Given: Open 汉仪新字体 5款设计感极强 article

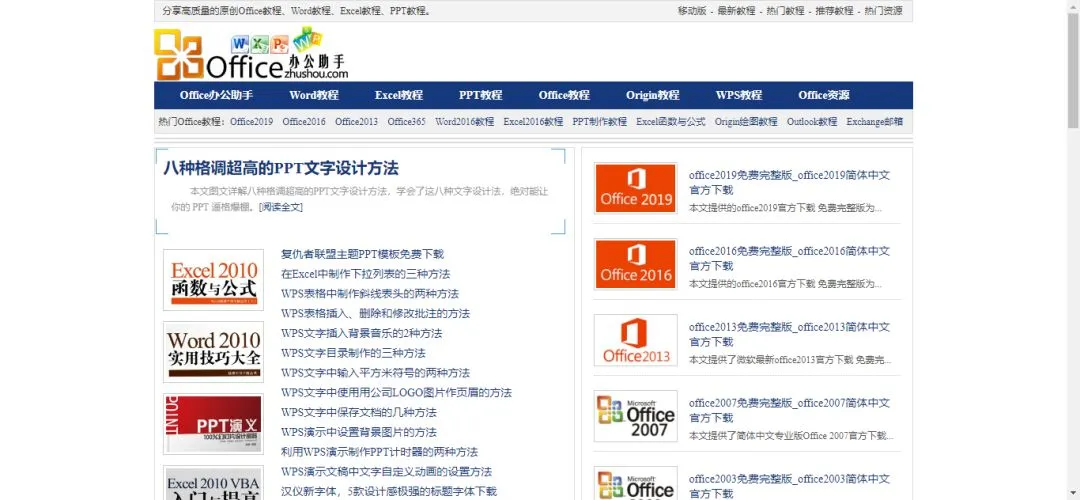Looking at the screenshot, I should 388,492.
